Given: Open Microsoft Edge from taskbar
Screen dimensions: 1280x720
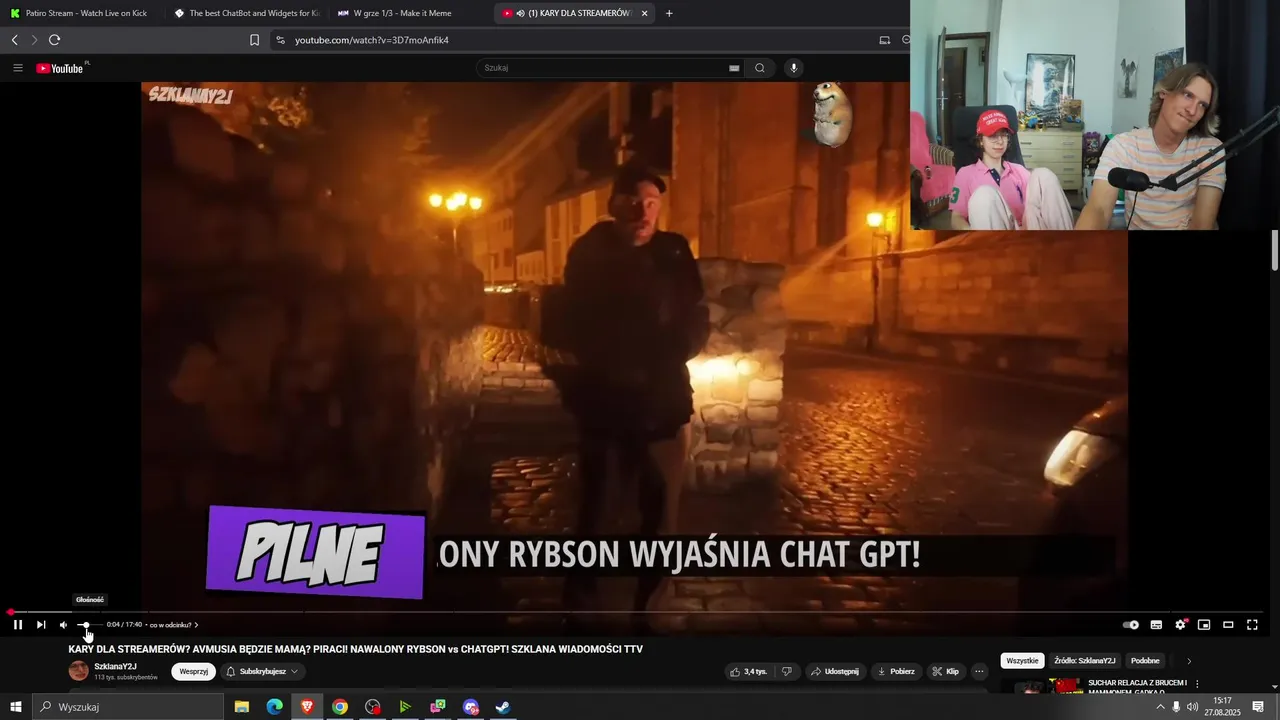Looking at the screenshot, I should pyautogui.click(x=274, y=707).
